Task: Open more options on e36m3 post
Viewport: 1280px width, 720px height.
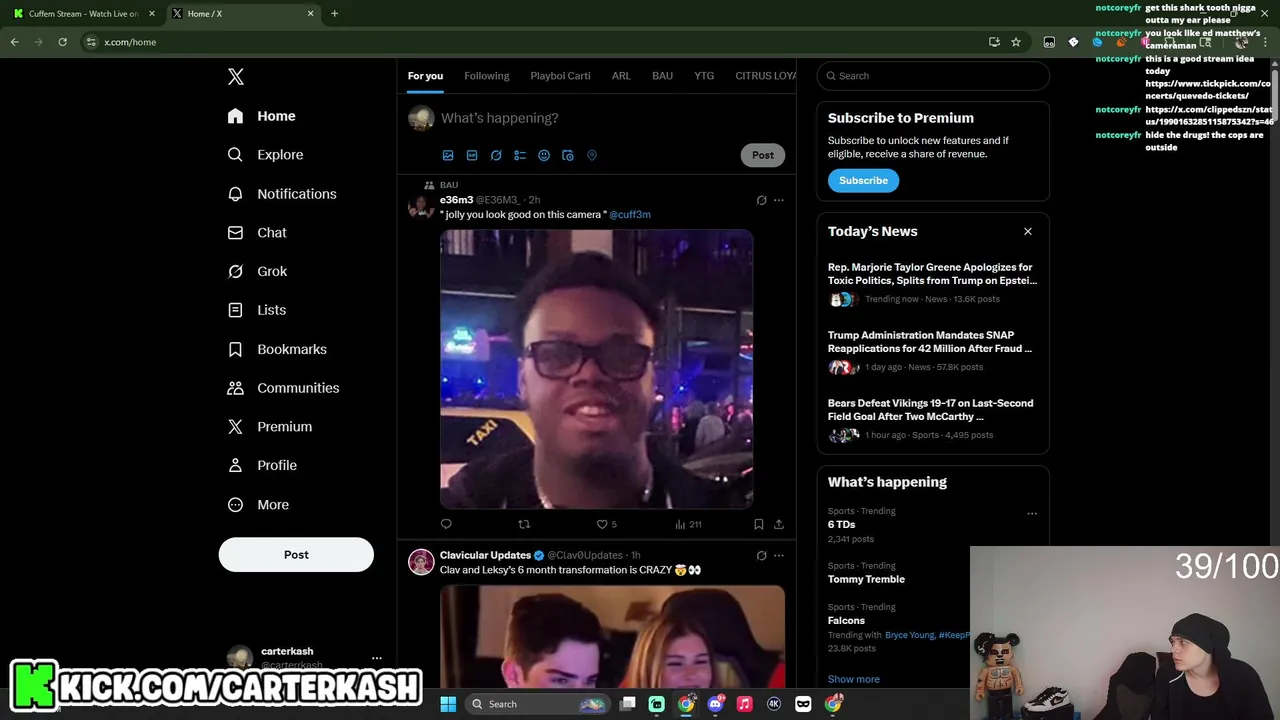Action: click(779, 200)
